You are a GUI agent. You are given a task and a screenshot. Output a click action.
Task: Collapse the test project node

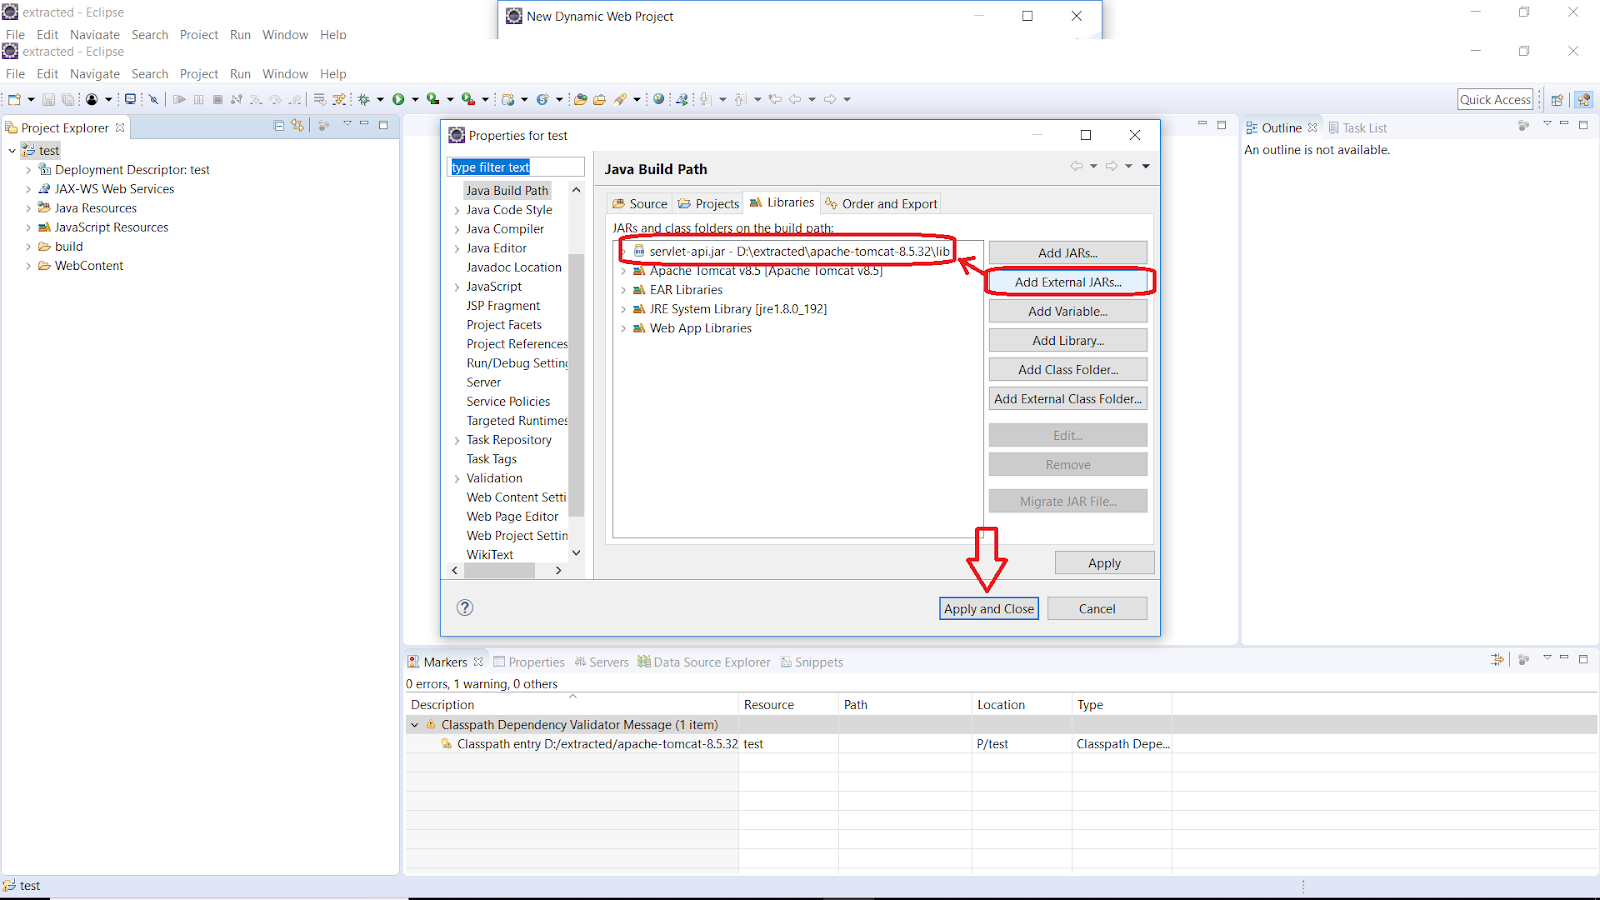tap(12, 151)
